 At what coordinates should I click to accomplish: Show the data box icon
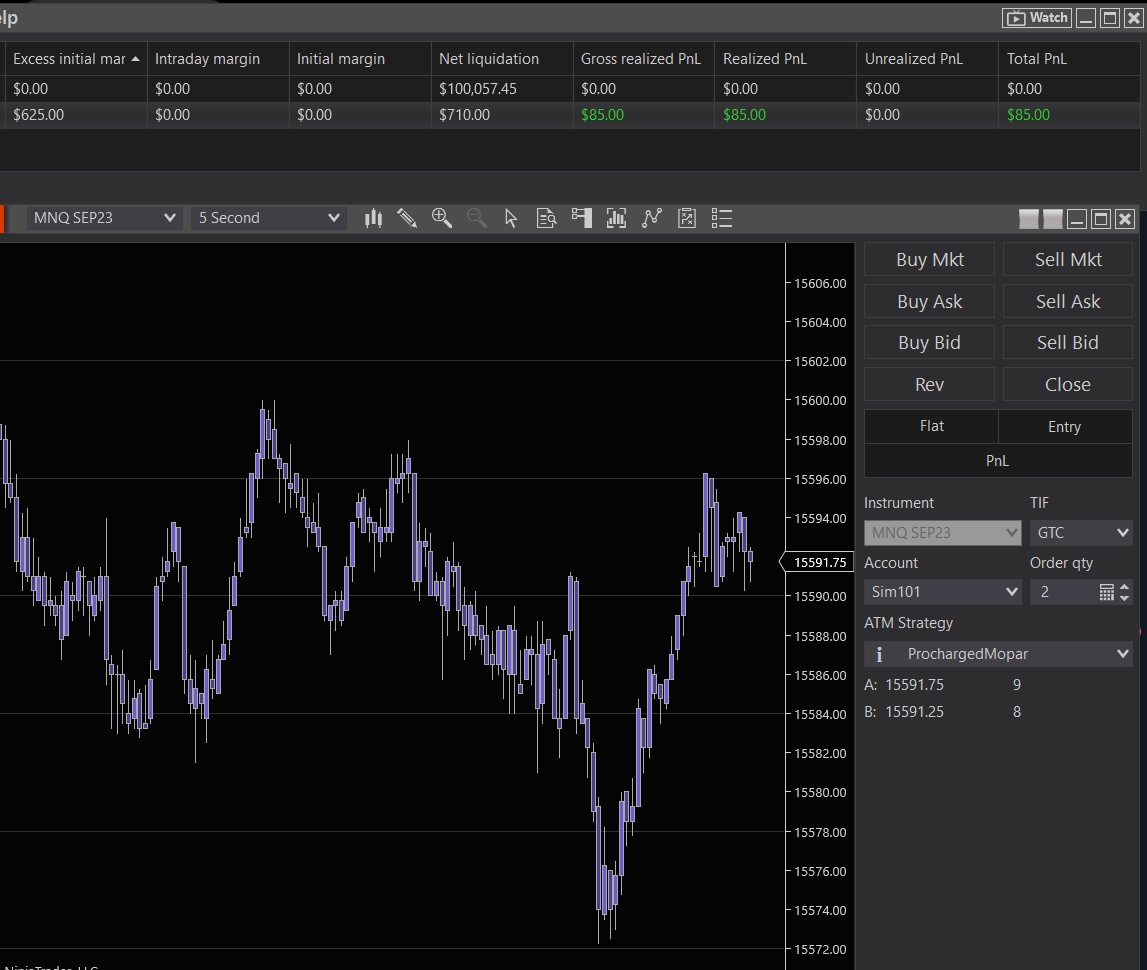point(546,218)
